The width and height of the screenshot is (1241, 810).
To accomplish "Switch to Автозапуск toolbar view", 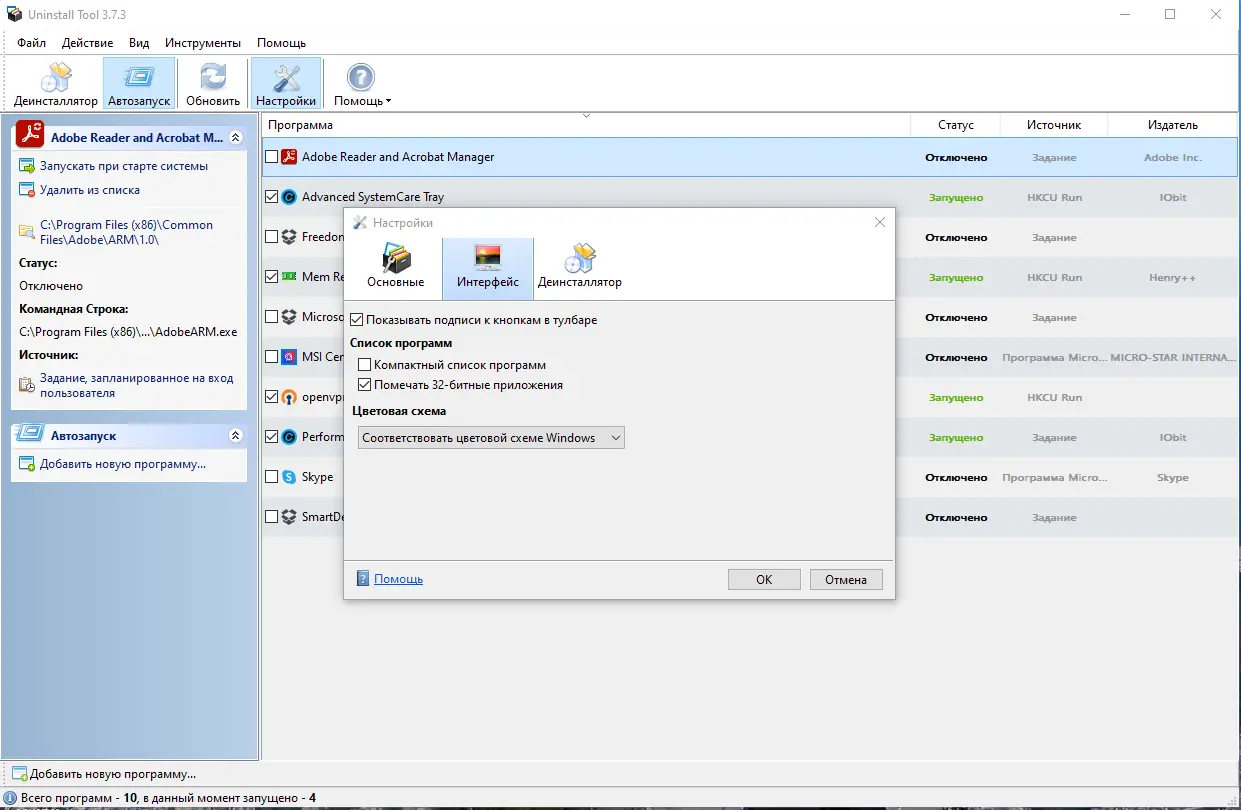I will click(139, 84).
